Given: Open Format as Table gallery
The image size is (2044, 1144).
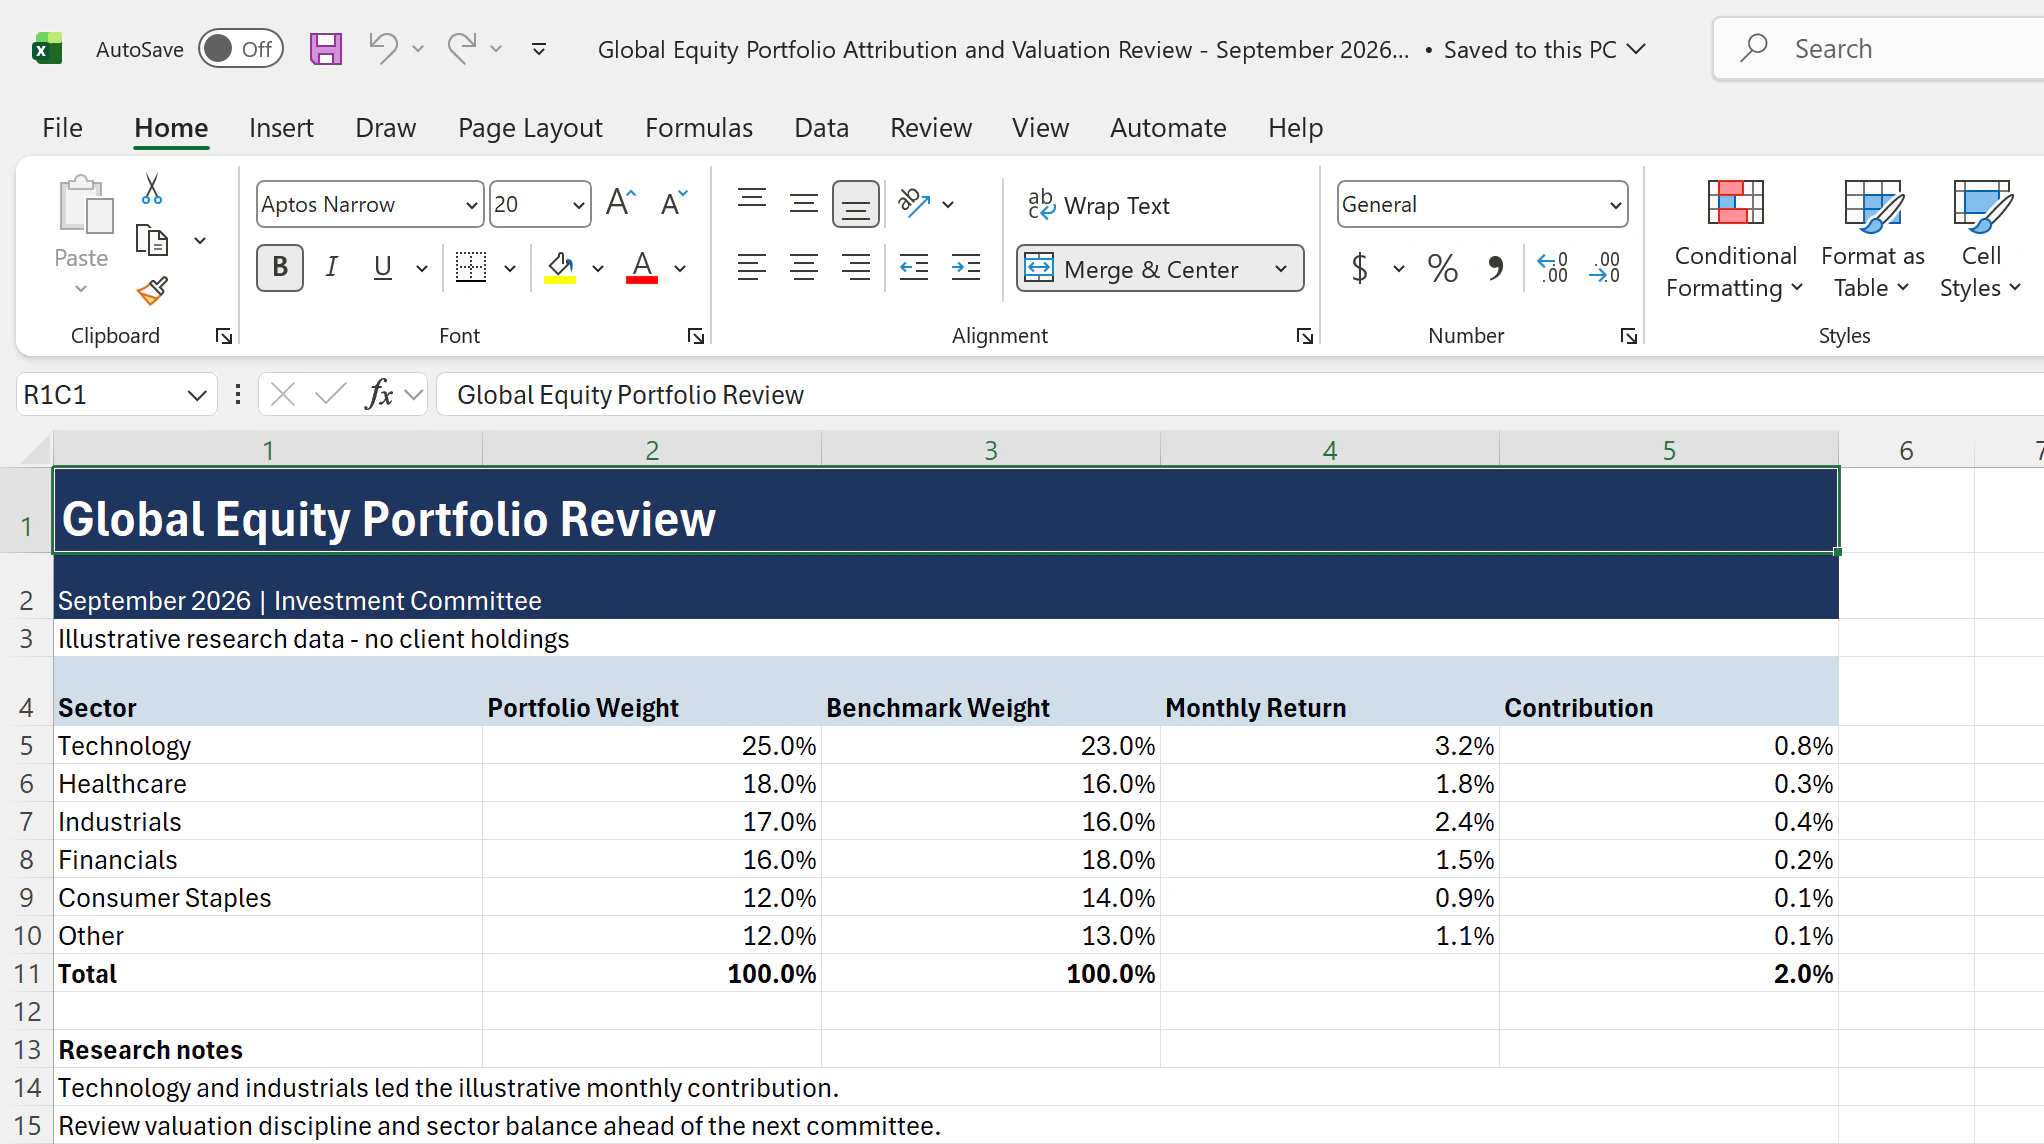Looking at the screenshot, I should (1873, 240).
